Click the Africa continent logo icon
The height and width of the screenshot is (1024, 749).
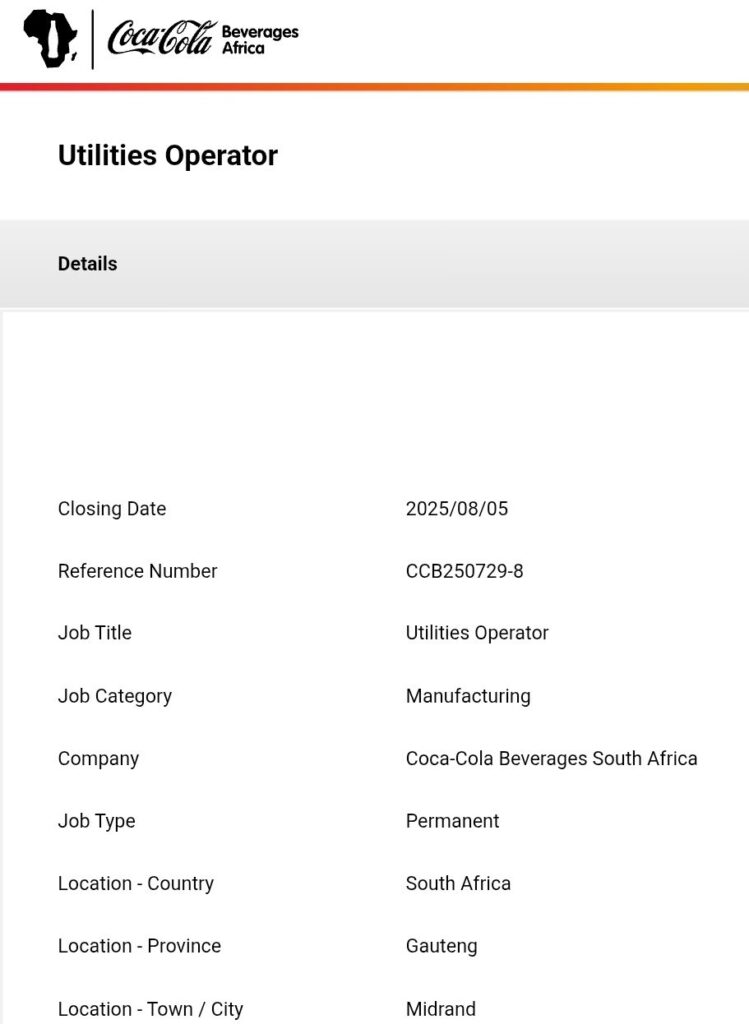click(x=51, y=38)
